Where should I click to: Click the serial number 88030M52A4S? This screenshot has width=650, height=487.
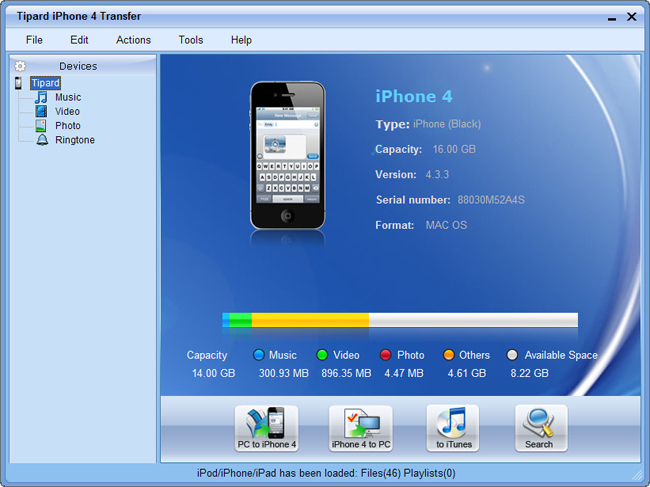tap(491, 200)
